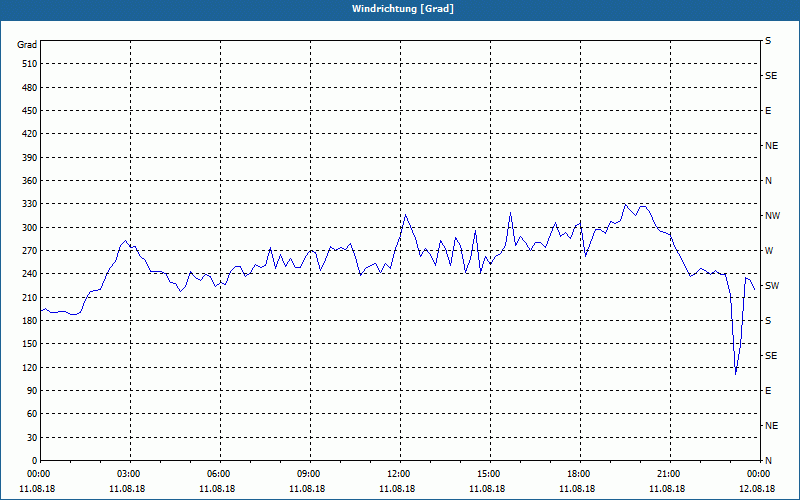Select the 210 y-axis value
The image size is (800, 500).
click(x=30, y=297)
